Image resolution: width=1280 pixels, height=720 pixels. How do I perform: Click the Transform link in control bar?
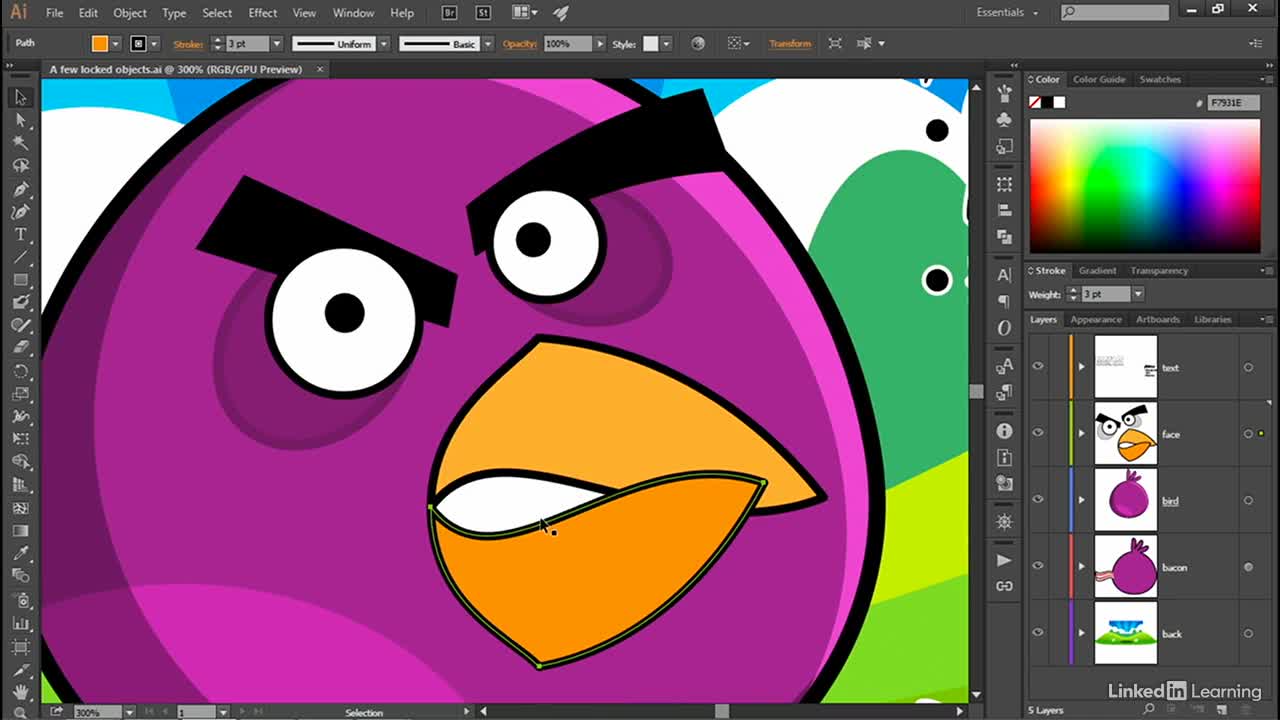point(790,44)
